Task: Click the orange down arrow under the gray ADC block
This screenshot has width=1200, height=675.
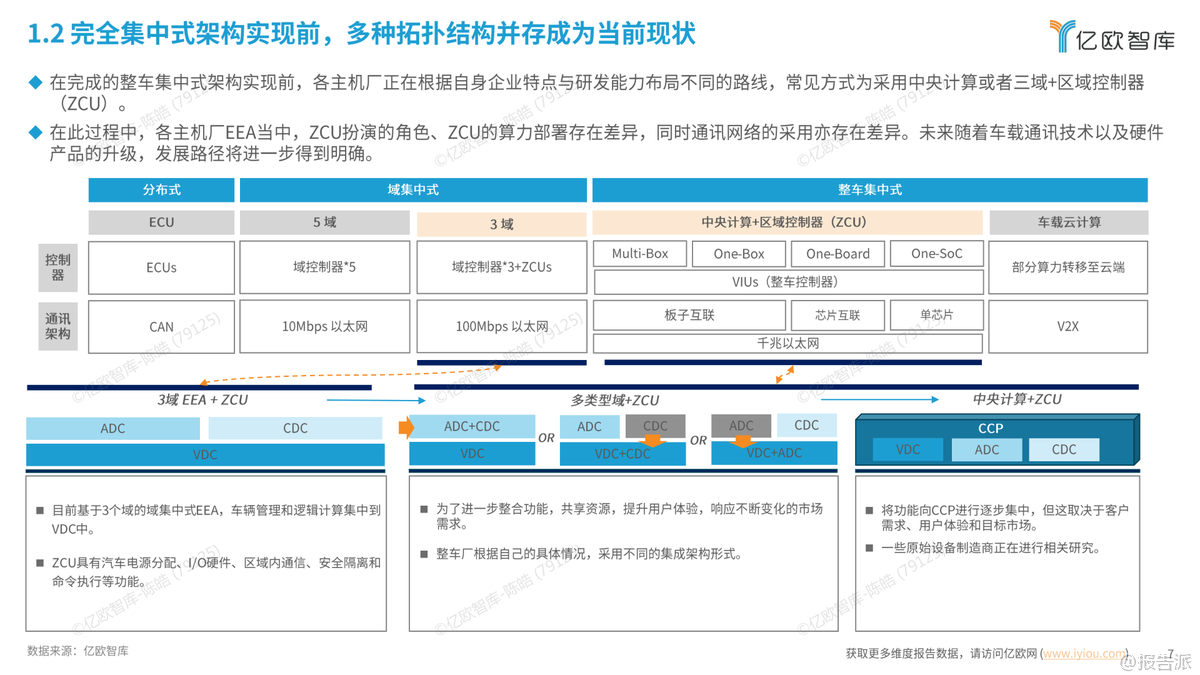Action: (742, 441)
